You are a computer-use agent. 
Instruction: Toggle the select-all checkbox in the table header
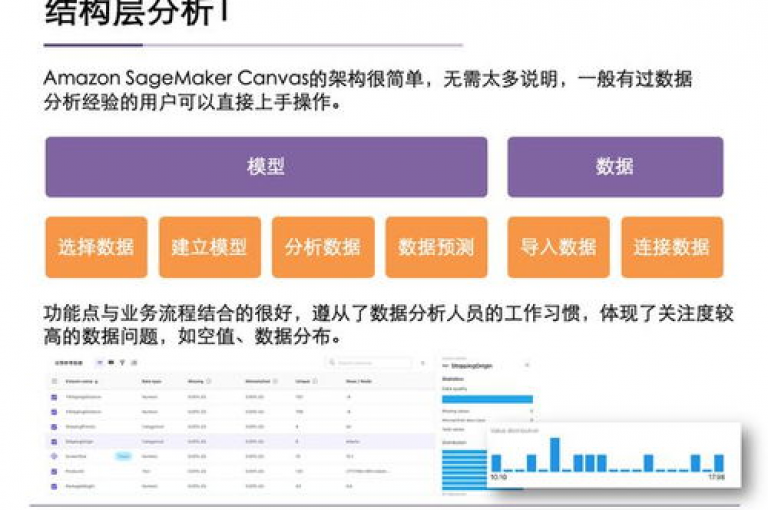(54, 381)
